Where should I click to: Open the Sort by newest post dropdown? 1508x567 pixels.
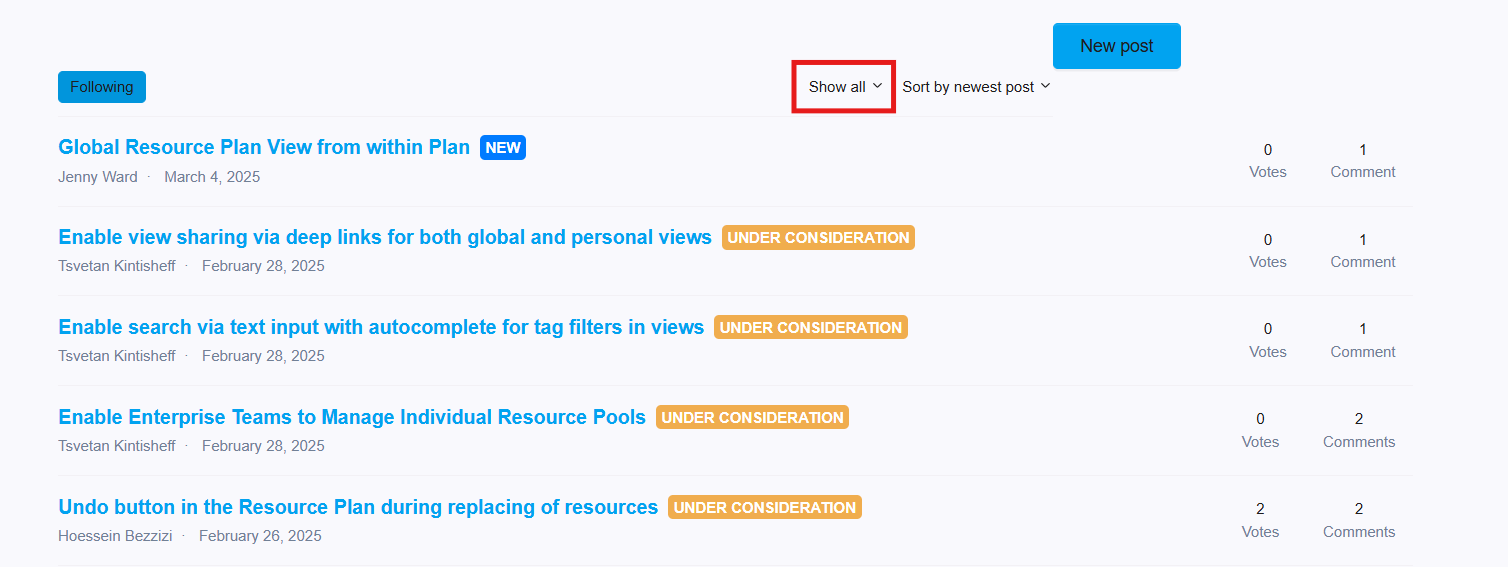point(976,87)
